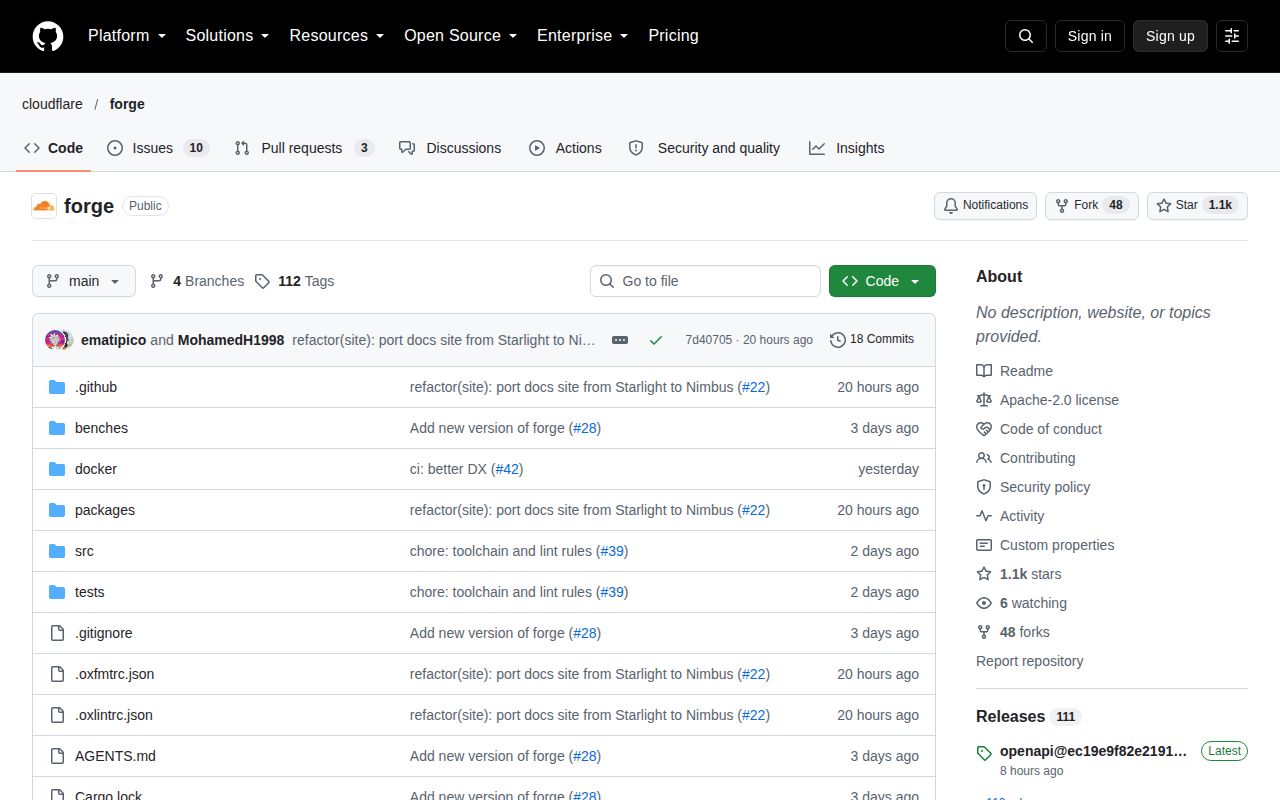Switch to the Actions tab
Viewport: 1280px width, 800px height.
tap(565, 148)
